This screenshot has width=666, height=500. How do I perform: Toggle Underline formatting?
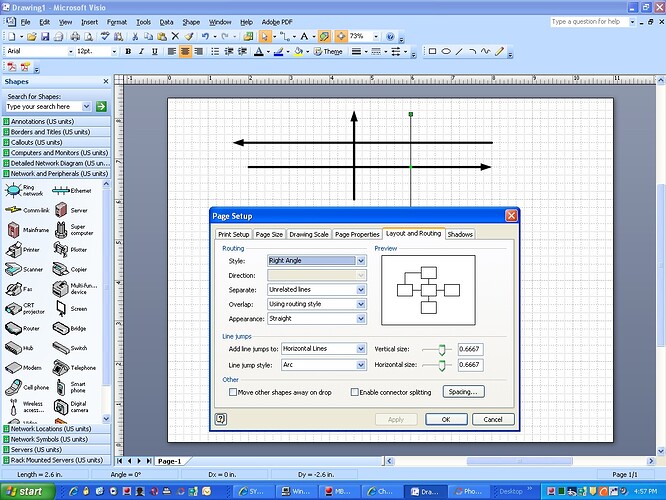coord(155,51)
